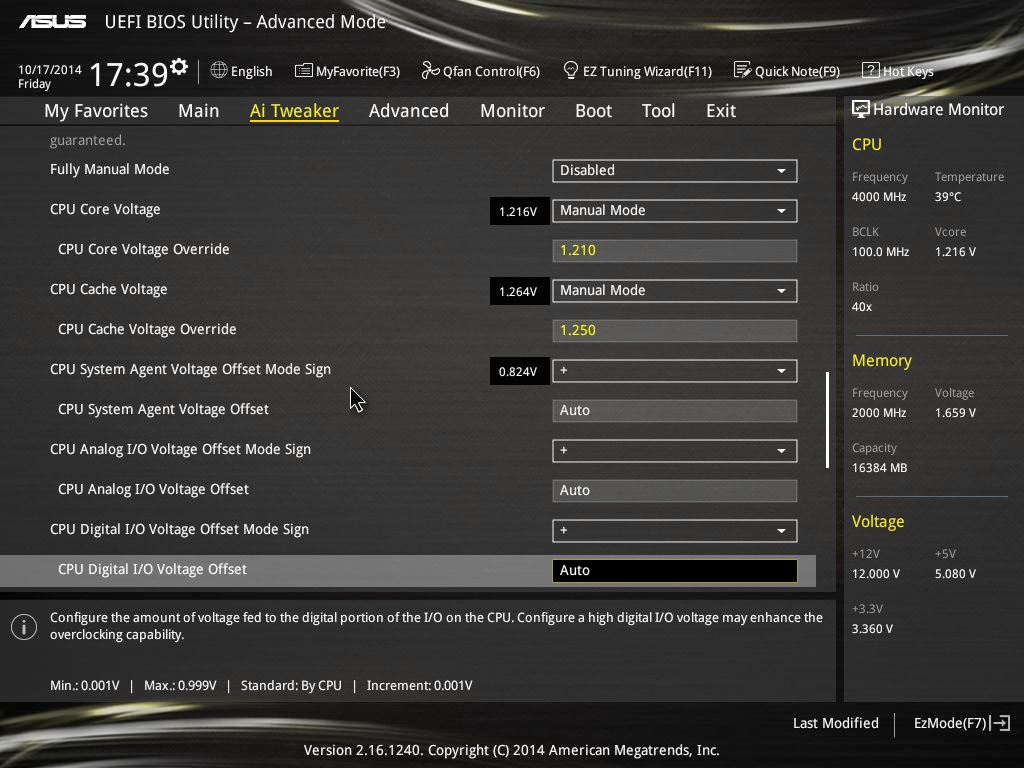This screenshot has width=1024, height=768.
Task: Click the +5V 5.080 V reading
Action: (955, 573)
